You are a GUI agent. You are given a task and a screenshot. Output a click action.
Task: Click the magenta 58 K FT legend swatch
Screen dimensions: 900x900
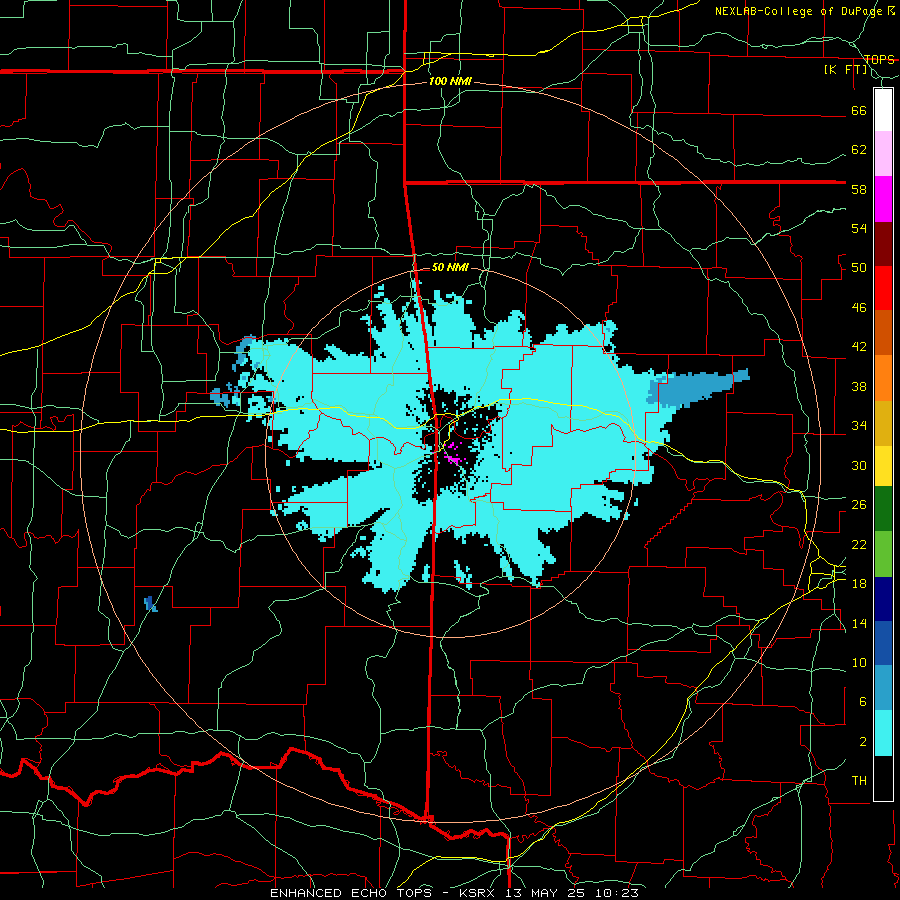point(883,199)
